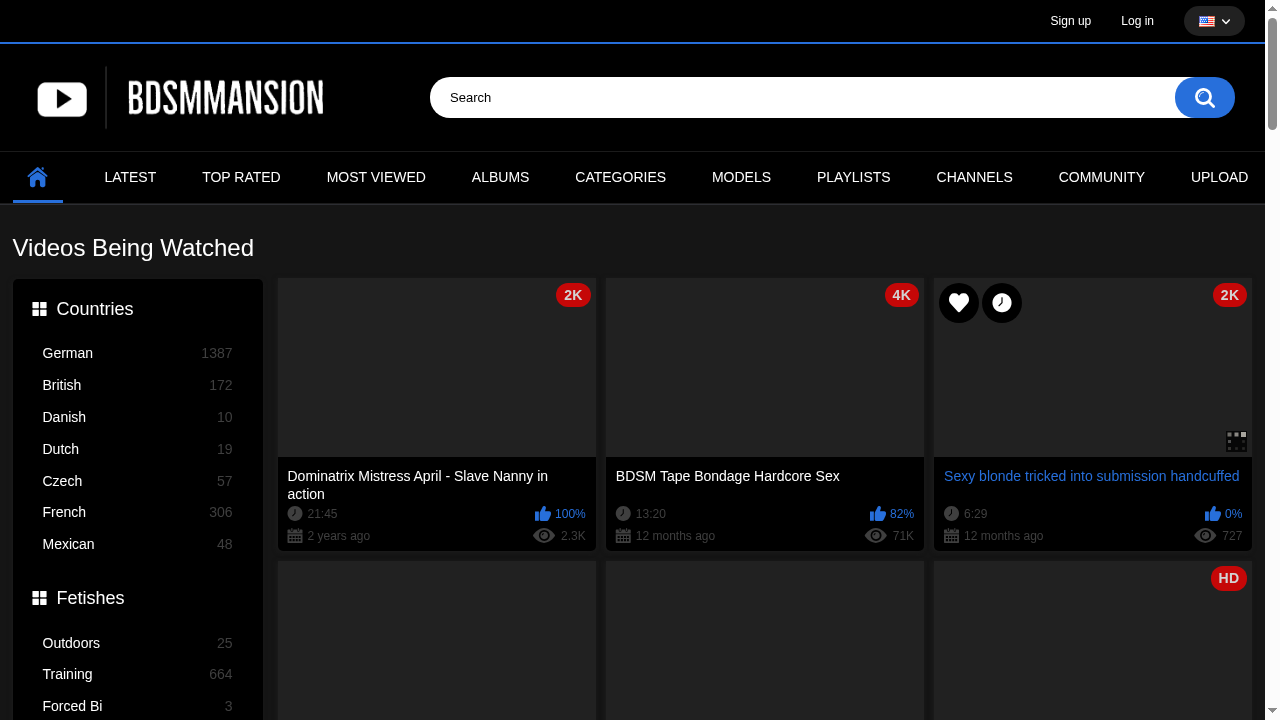The height and width of the screenshot is (720, 1280).
Task: Click the Sign up link
Action: point(1070,21)
